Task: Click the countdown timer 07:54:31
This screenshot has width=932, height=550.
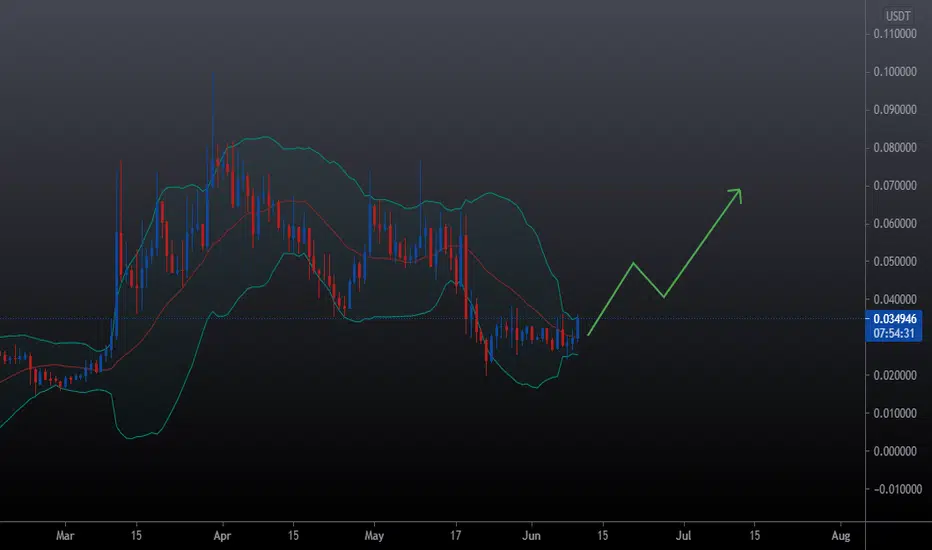Action: tap(893, 333)
